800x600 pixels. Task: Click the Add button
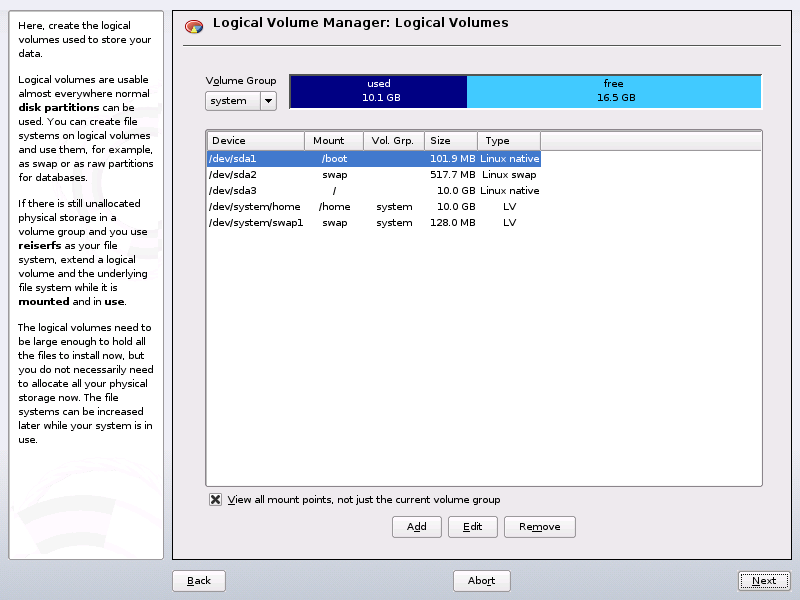point(416,527)
